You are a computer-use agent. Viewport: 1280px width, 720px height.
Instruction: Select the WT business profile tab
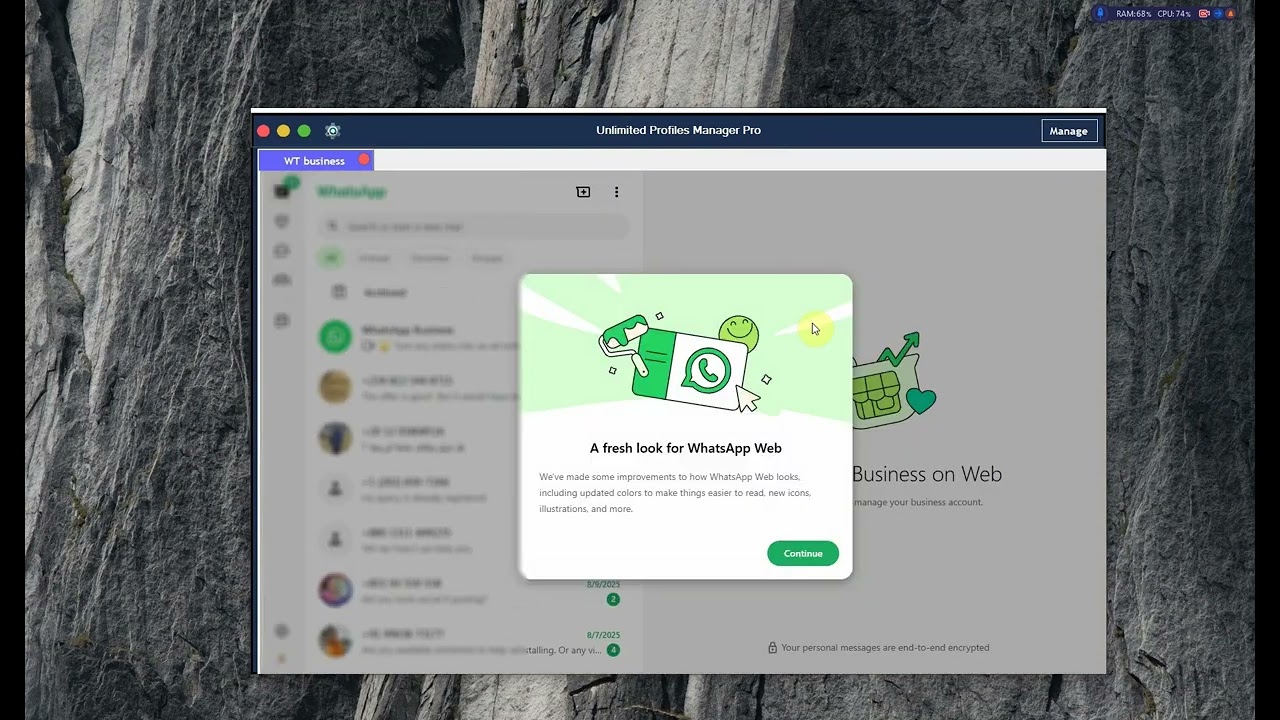pyautogui.click(x=314, y=161)
